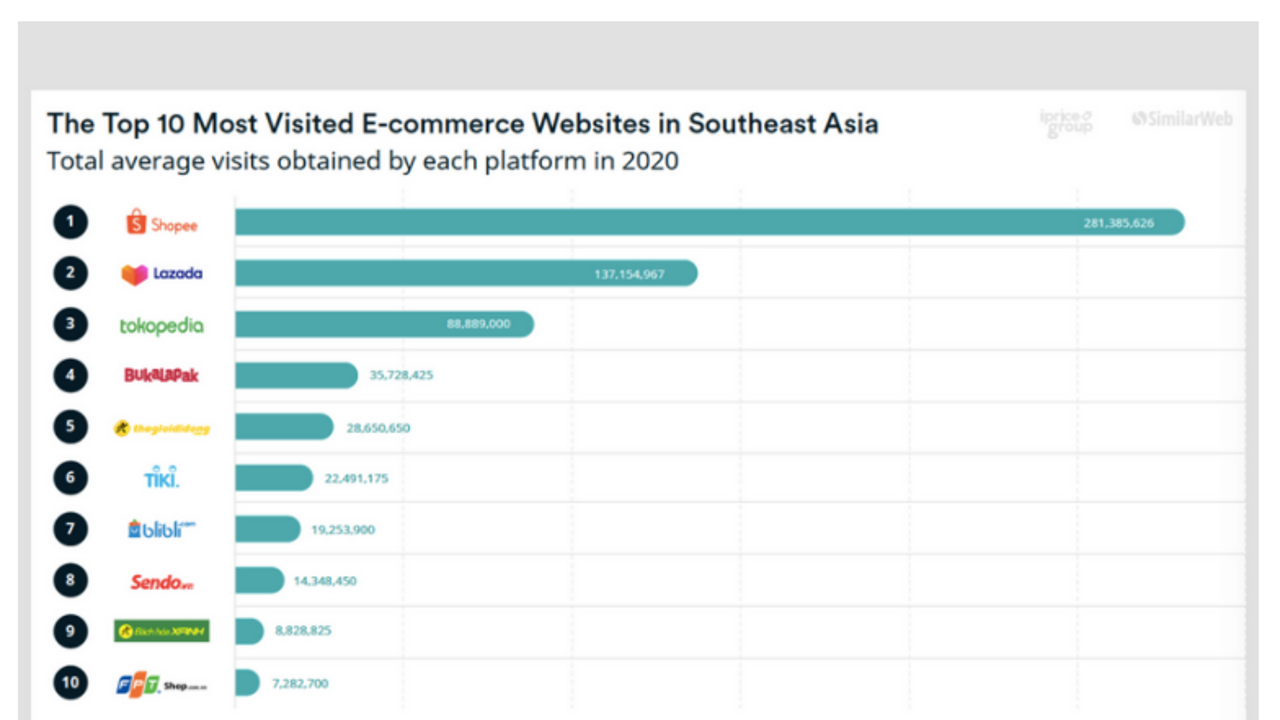Click the Bukalapak logo
The height and width of the screenshot is (720, 1280).
tap(161, 375)
